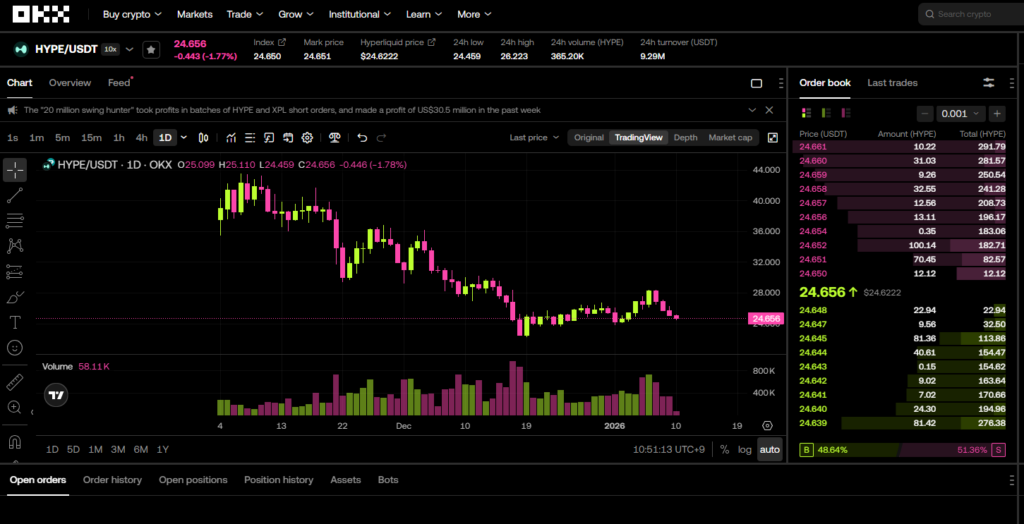Switch chart view to Depth
This screenshot has height=524, width=1024.
tap(685, 138)
